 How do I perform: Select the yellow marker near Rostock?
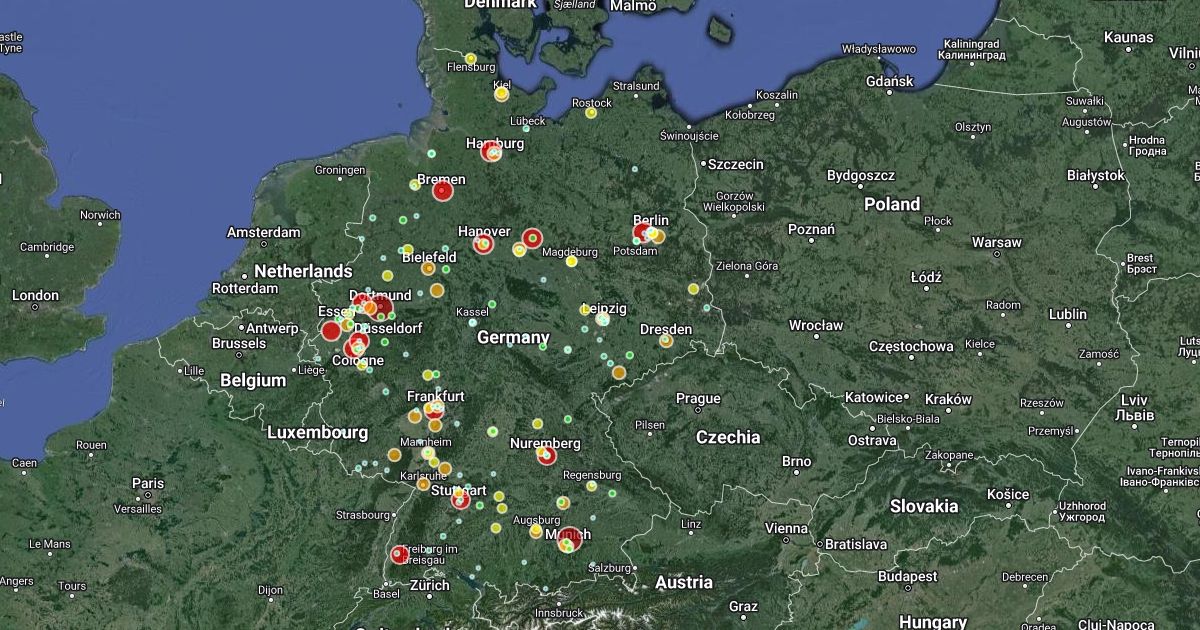tap(591, 113)
